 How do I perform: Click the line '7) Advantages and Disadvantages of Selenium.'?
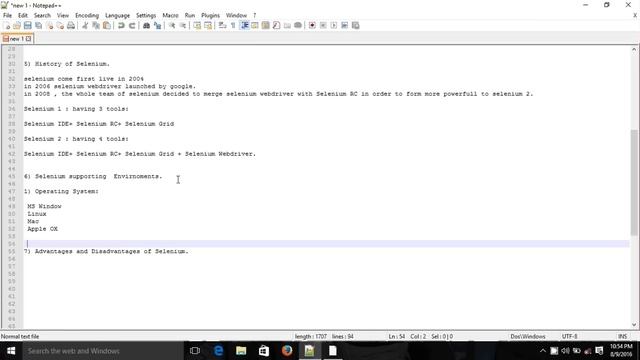pyautogui.click(x=106, y=251)
